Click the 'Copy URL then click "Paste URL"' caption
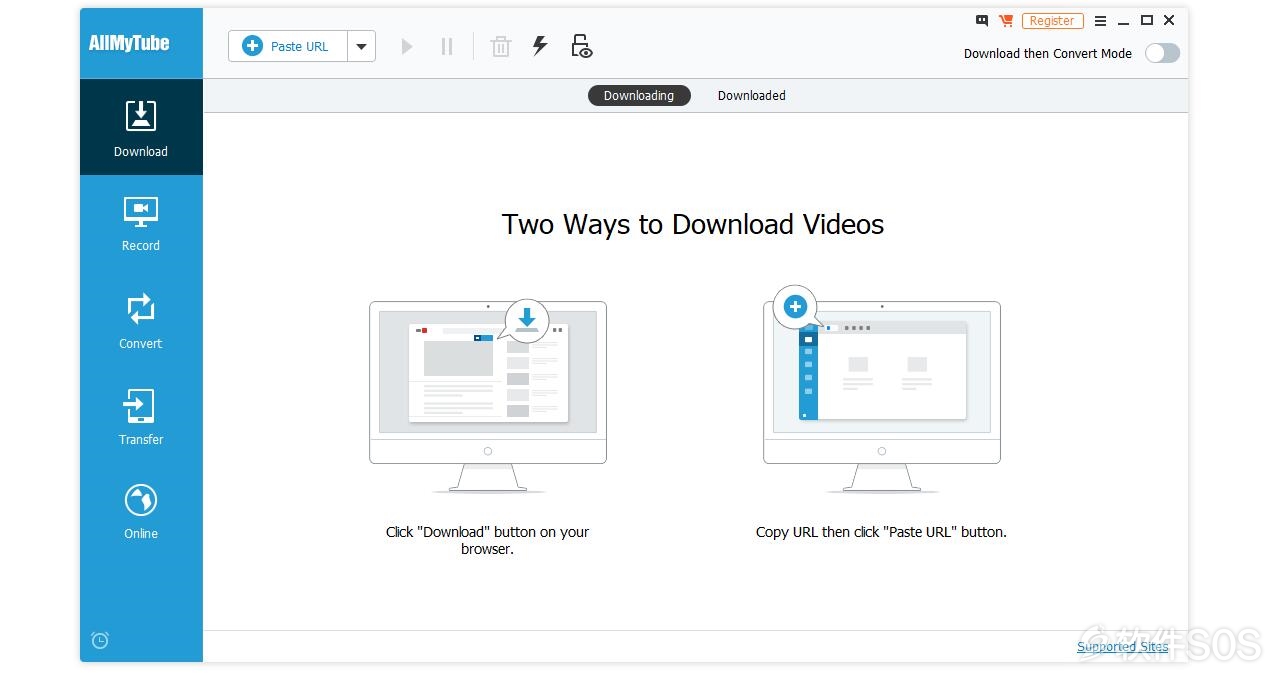The width and height of the screenshot is (1279, 673). click(x=881, y=532)
